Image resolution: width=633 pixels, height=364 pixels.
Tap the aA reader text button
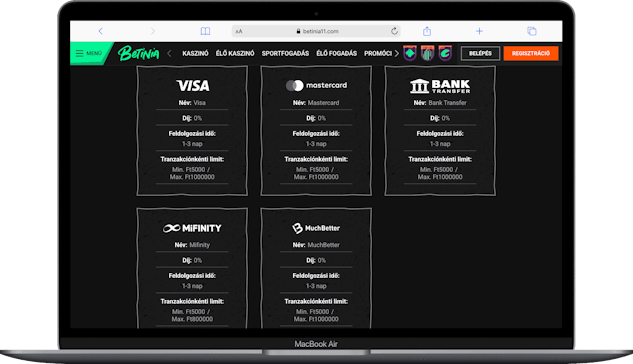(239, 31)
